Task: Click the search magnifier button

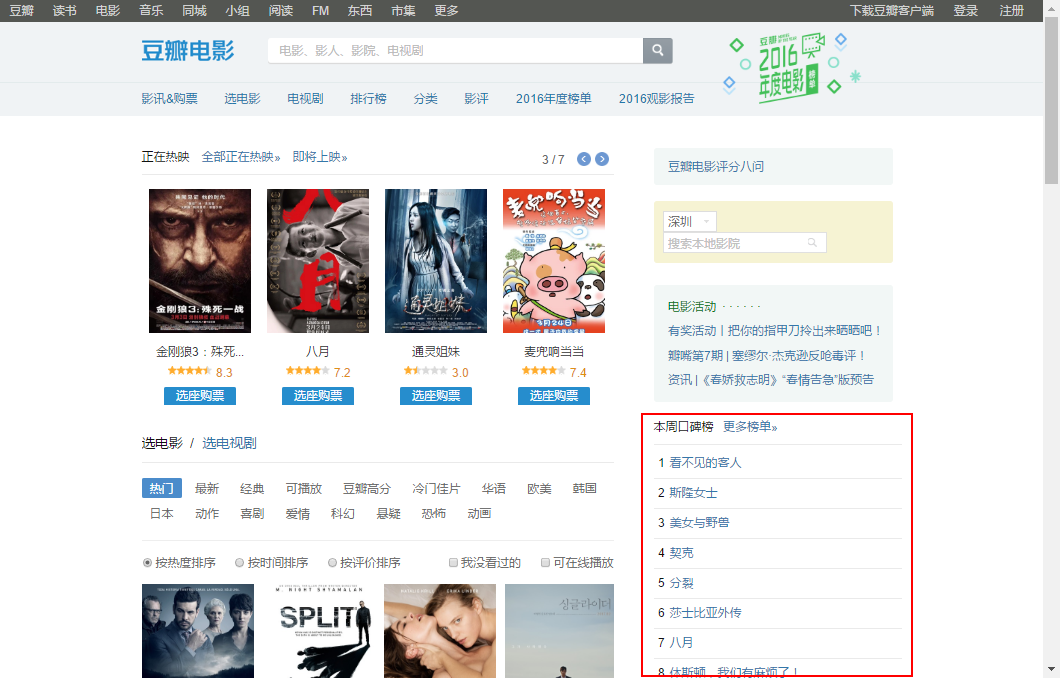Action: 657,51
